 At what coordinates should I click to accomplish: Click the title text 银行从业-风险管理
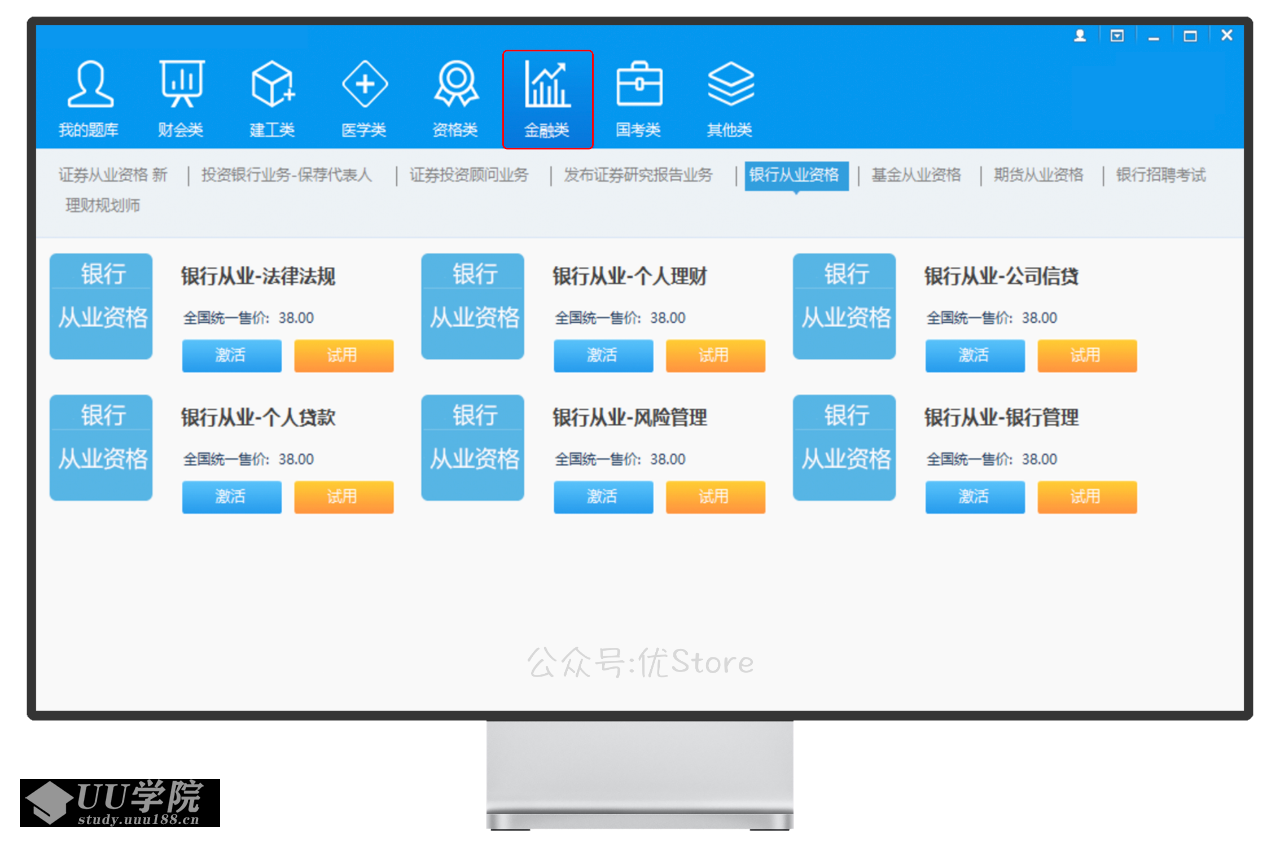[630, 418]
